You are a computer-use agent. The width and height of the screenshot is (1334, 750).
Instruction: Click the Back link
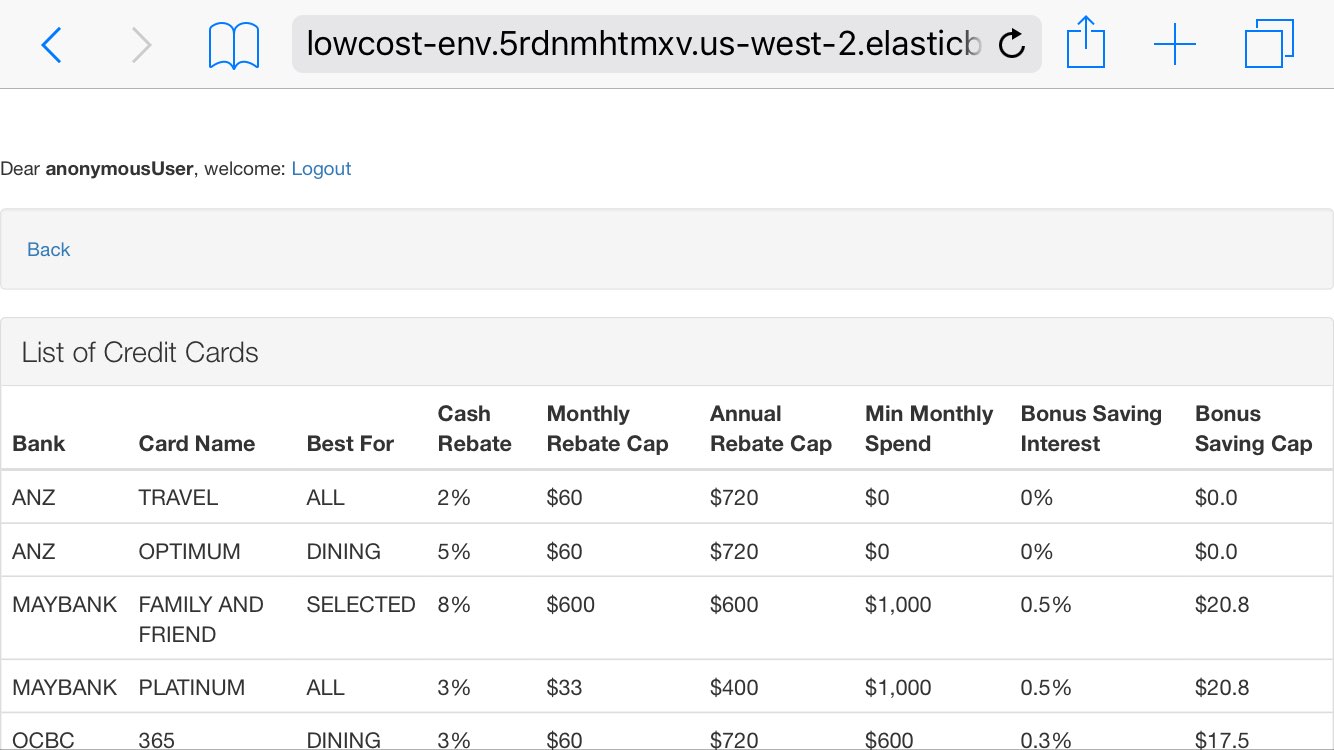[48, 250]
